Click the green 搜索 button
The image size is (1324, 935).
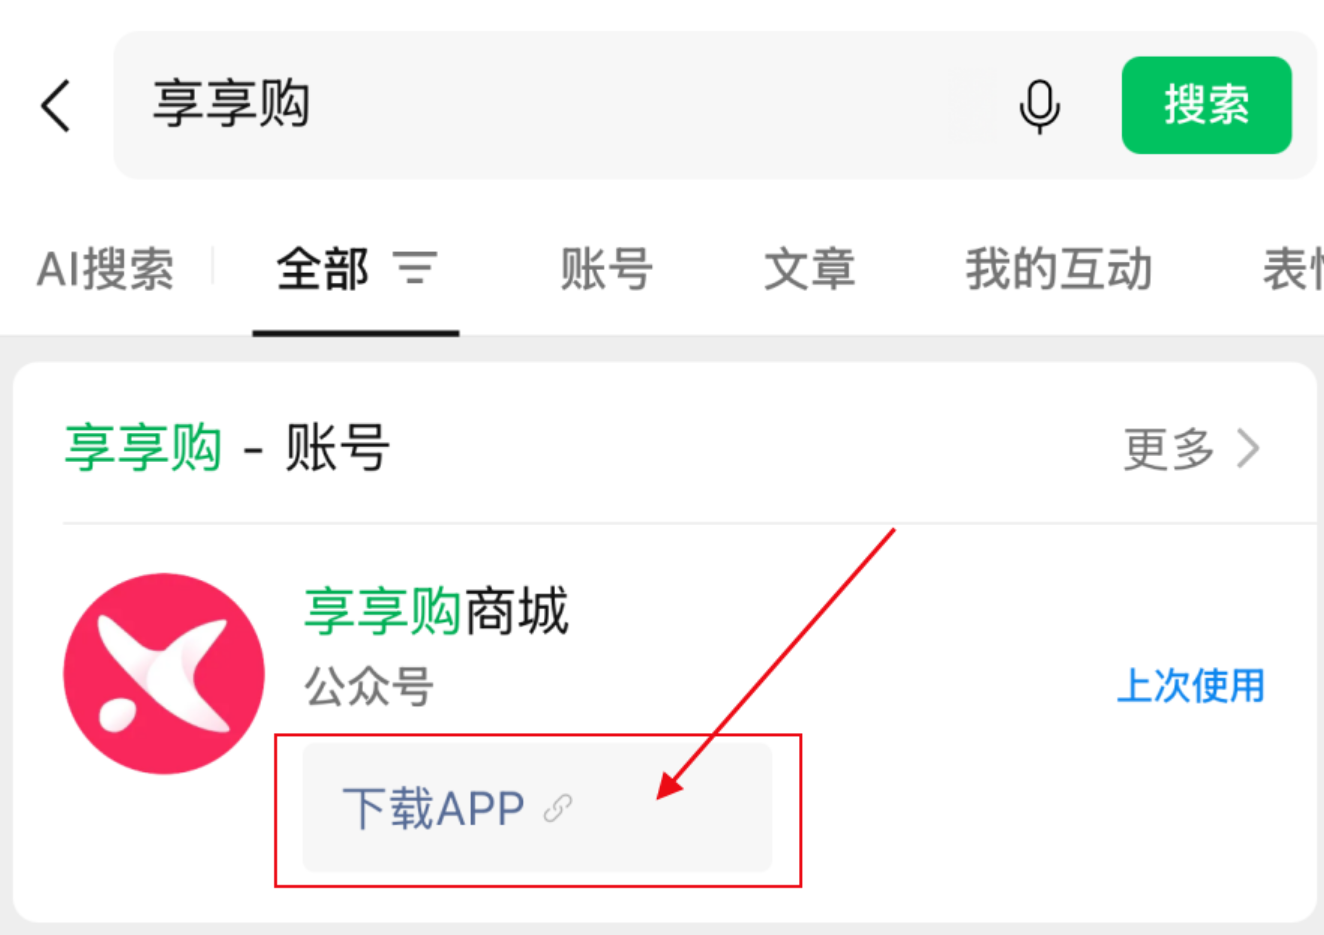pos(1206,105)
